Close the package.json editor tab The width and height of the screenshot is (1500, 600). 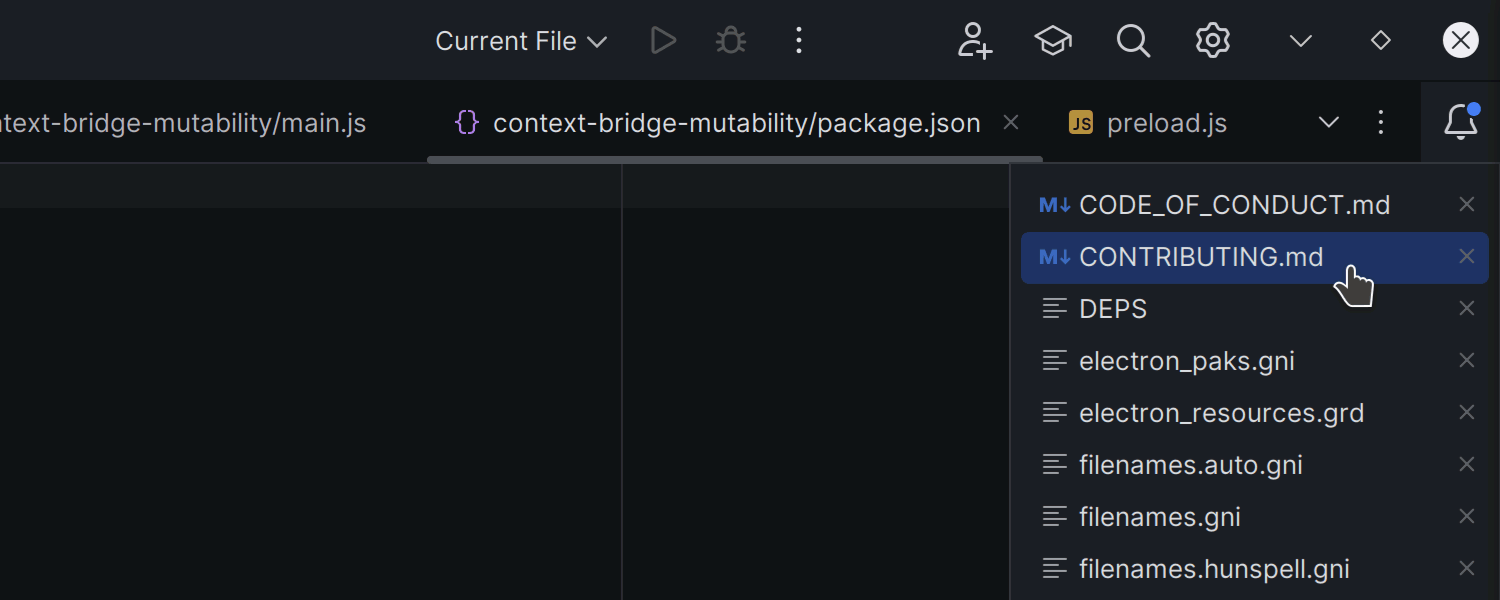tap(1010, 122)
